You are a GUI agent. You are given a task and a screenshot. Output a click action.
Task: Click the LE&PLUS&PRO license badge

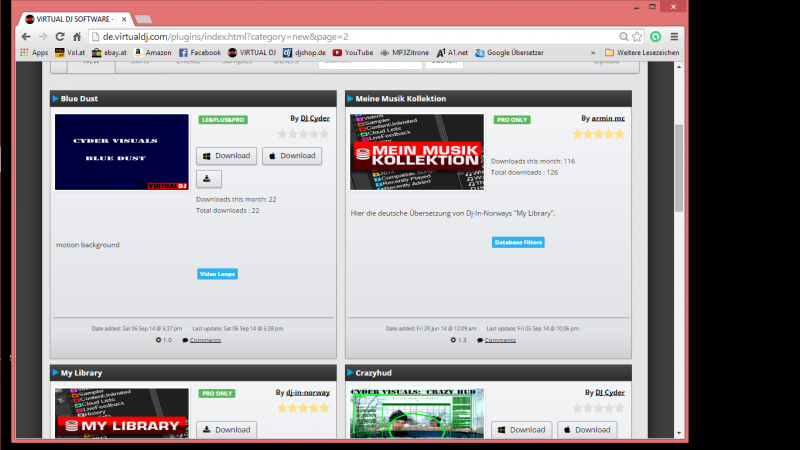[223, 120]
